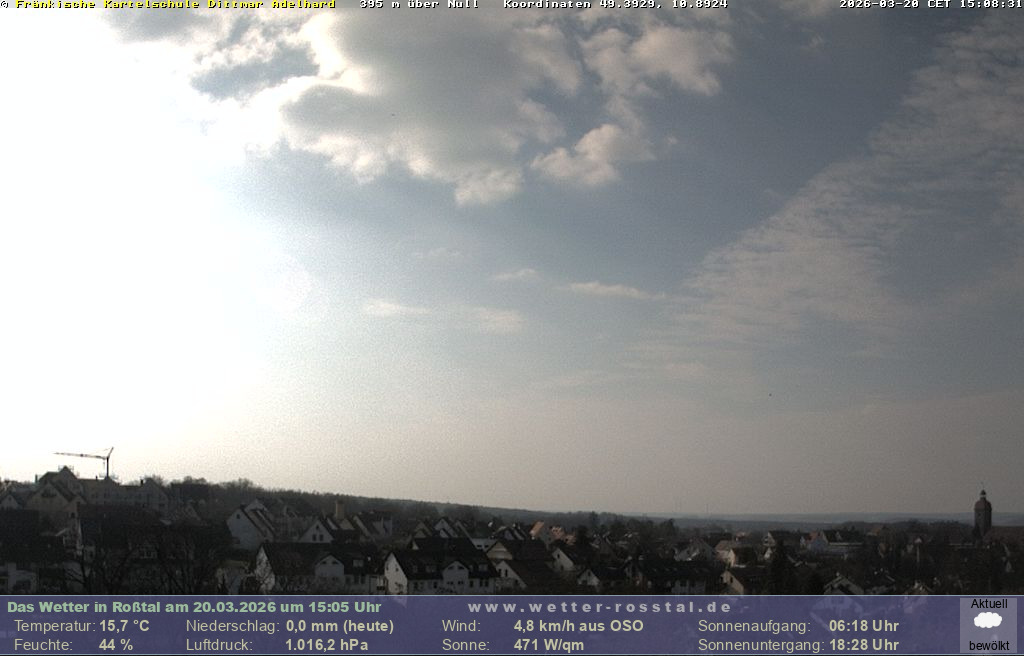
Task: Click the Wind reading 4,8 km/h aus OSO
Action: 578,626
